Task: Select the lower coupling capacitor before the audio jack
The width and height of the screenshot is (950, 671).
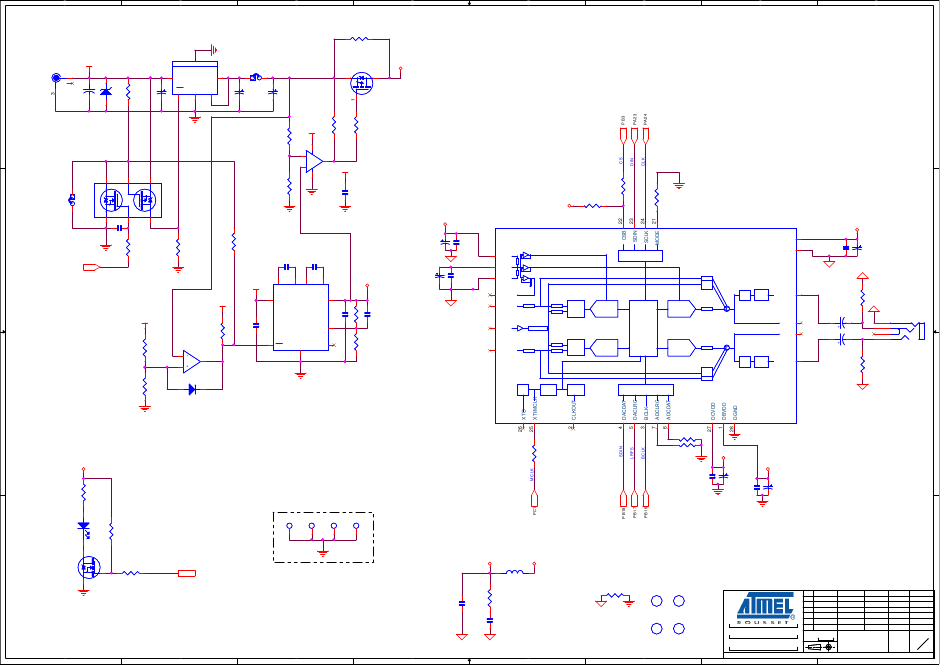Action: click(x=842, y=340)
